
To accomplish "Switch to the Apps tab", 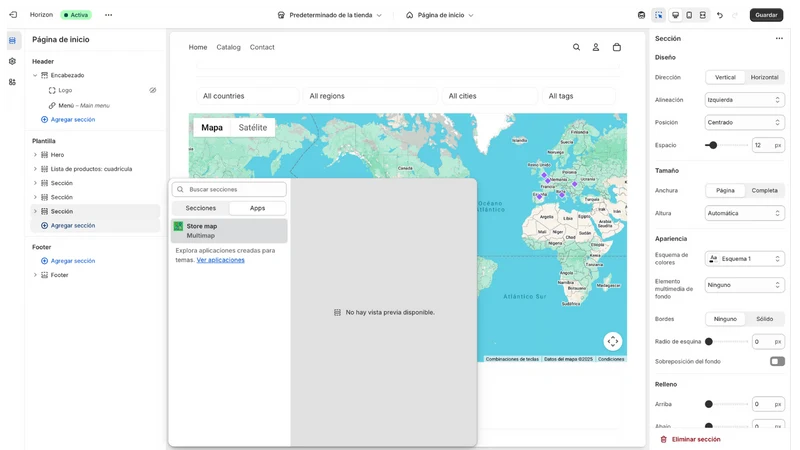I will point(257,208).
